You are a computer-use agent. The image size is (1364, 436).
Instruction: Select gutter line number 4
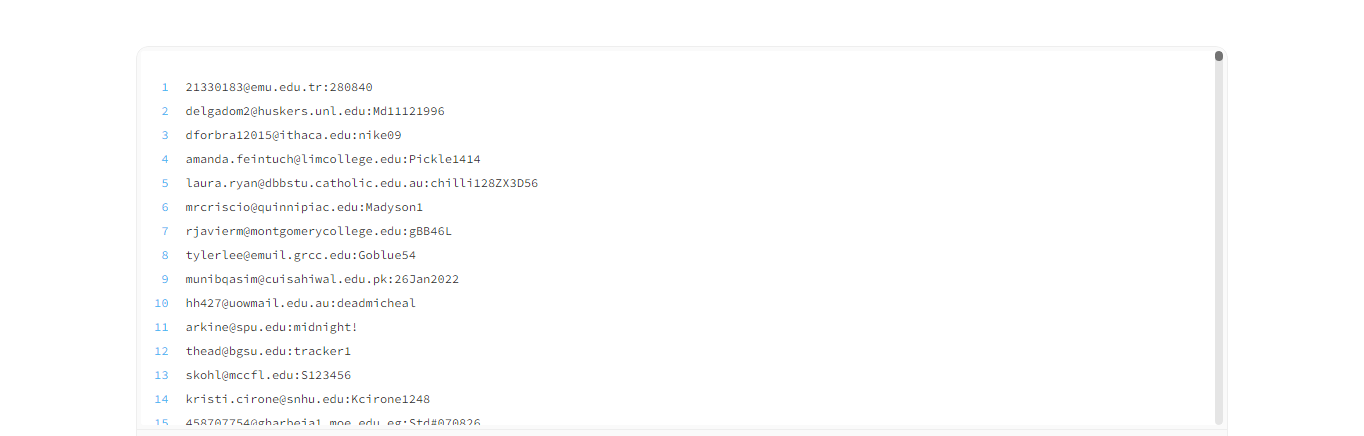[x=165, y=159]
